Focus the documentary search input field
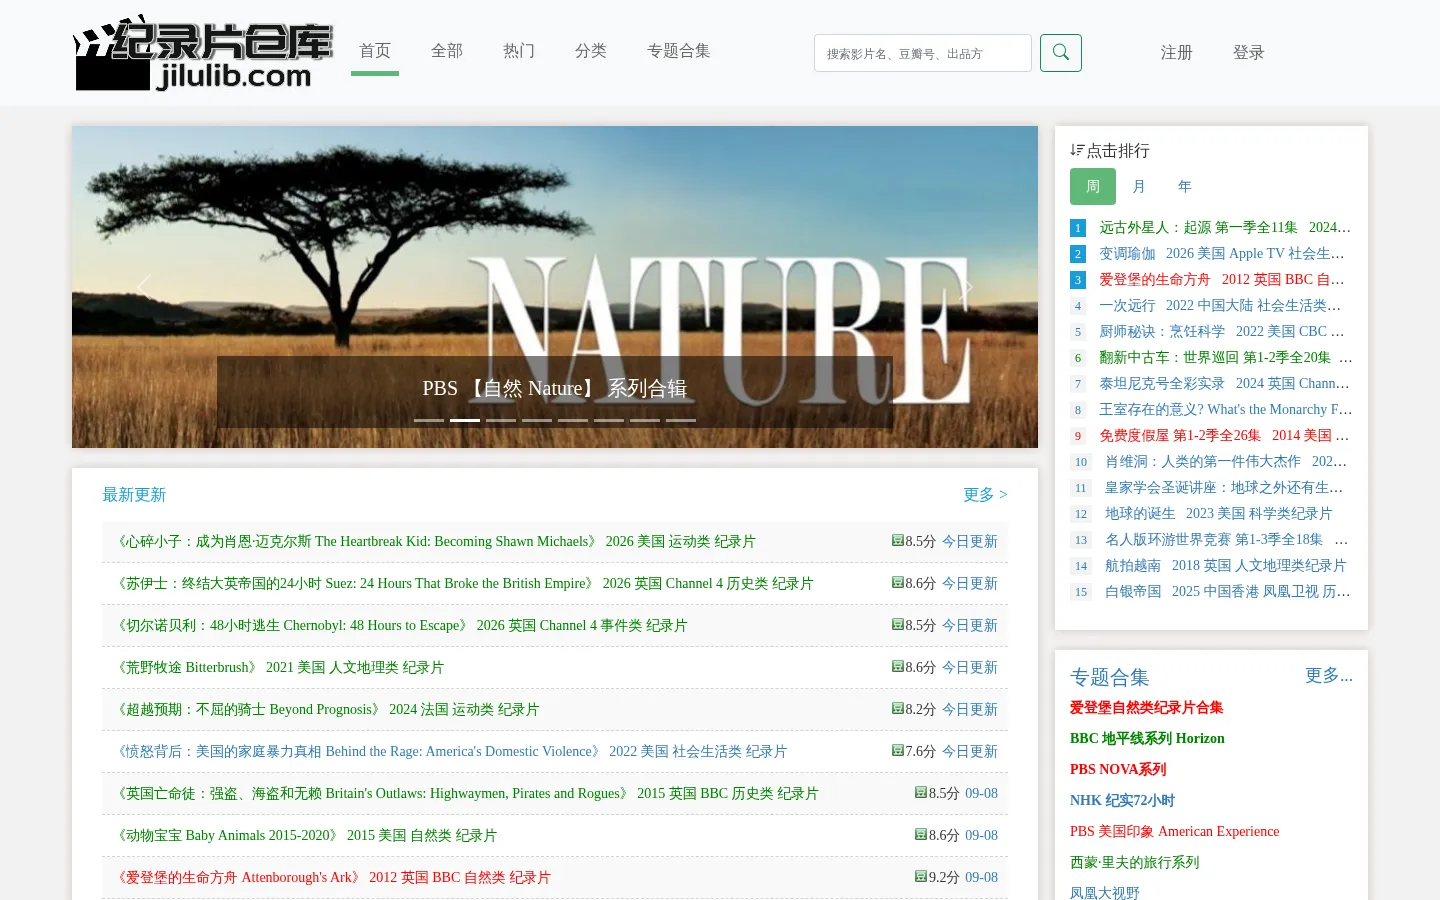 coord(923,53)
